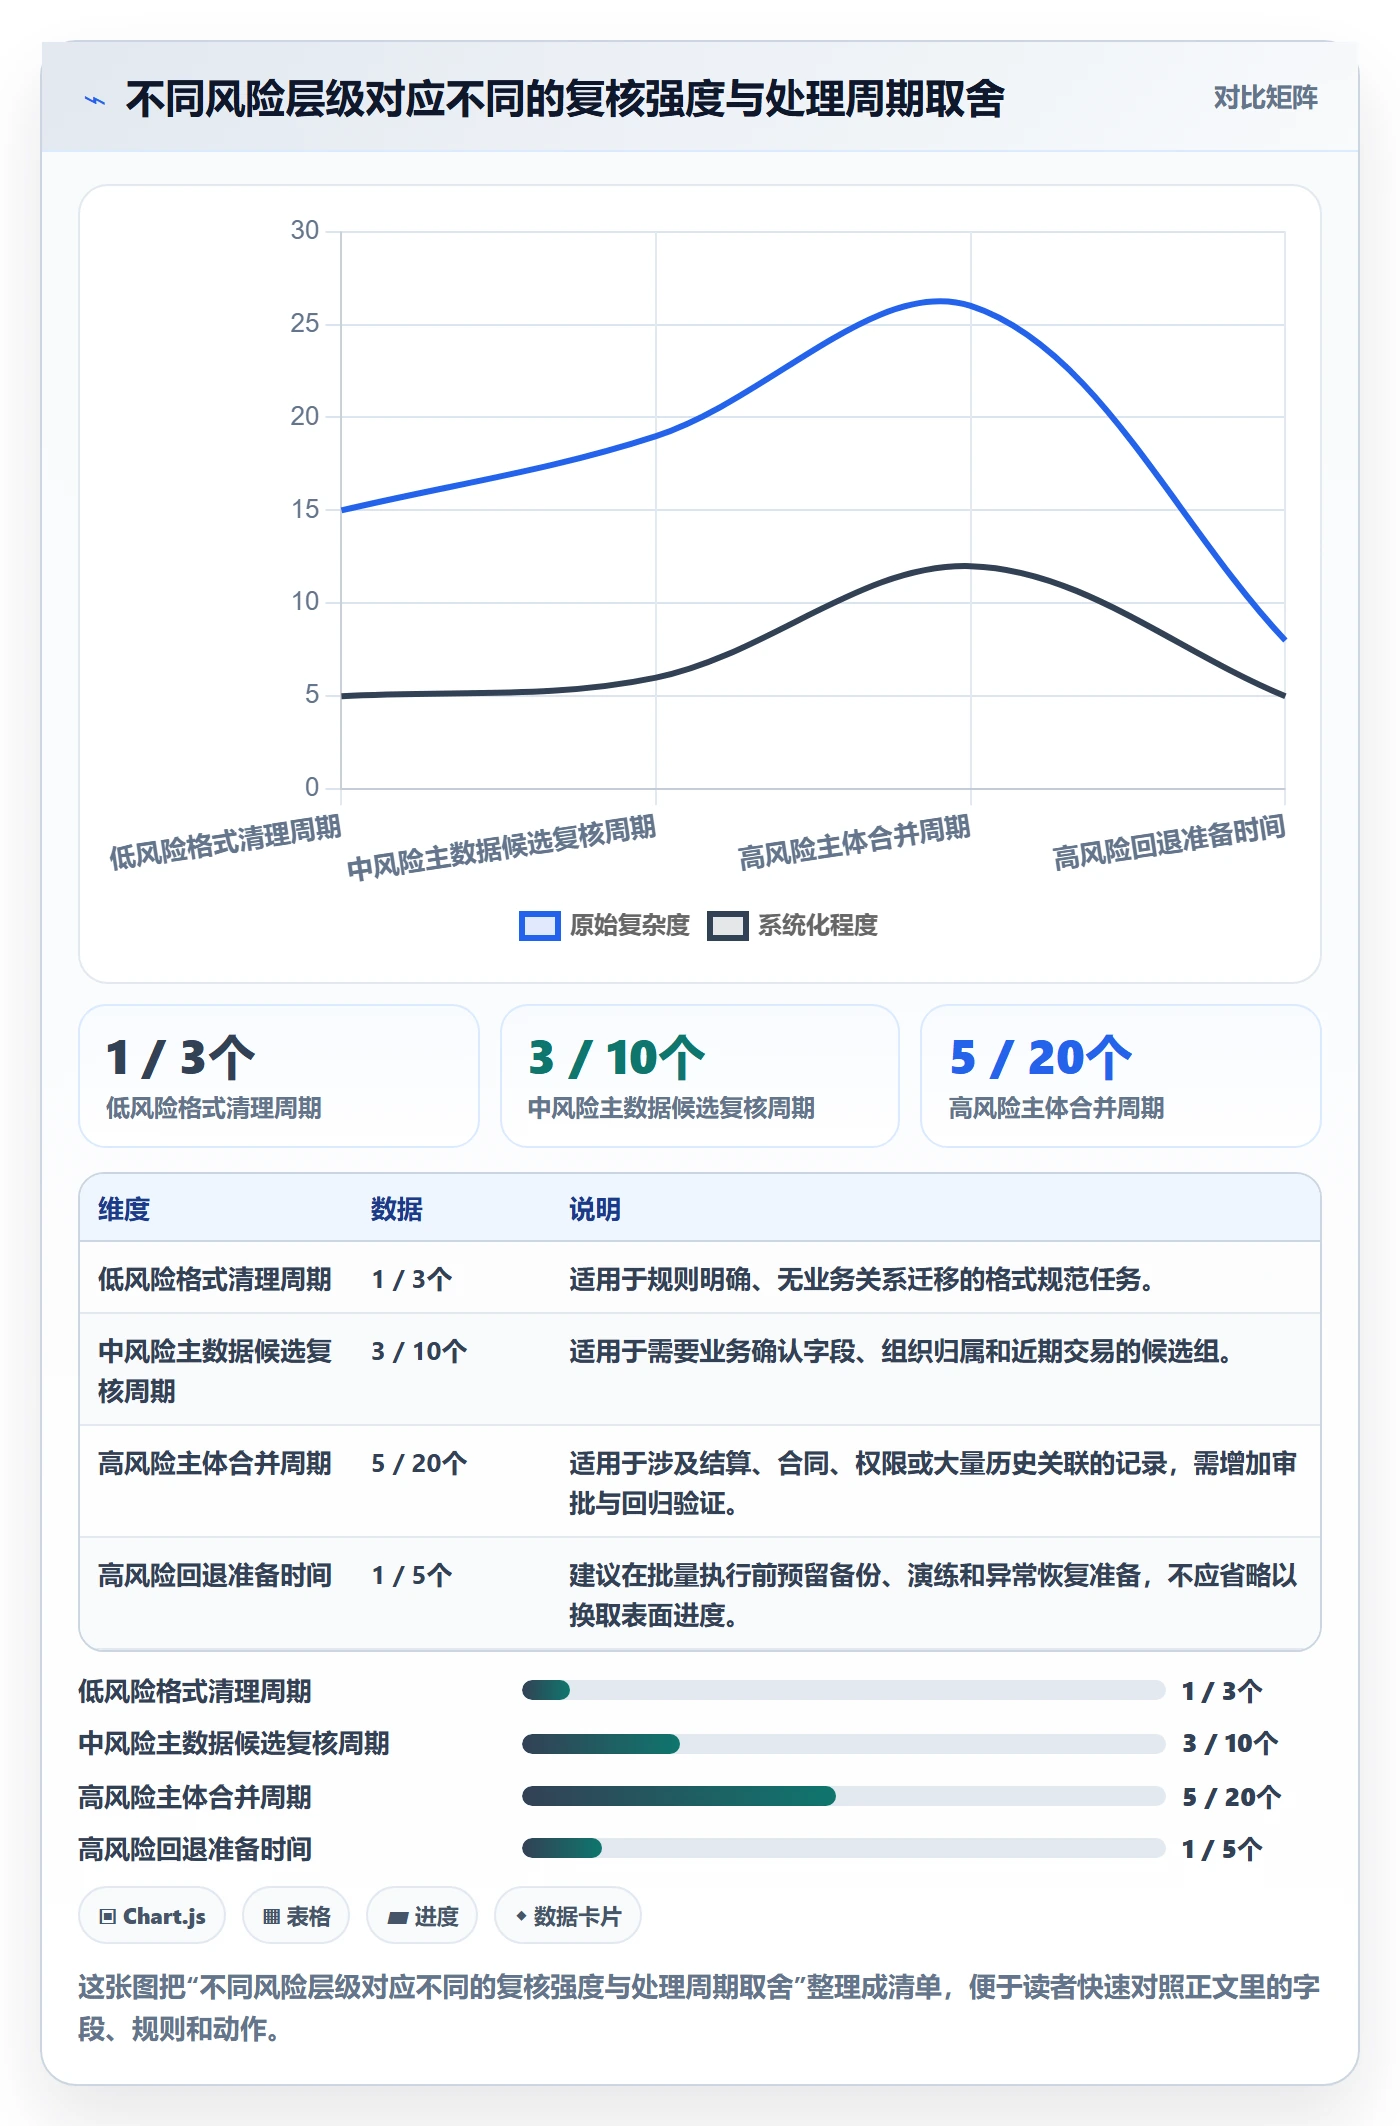Click the Chart.js chip square icon
Image resolution: width=1400 pixels, height=2126 pixels.
click(x=108, y=1917)
